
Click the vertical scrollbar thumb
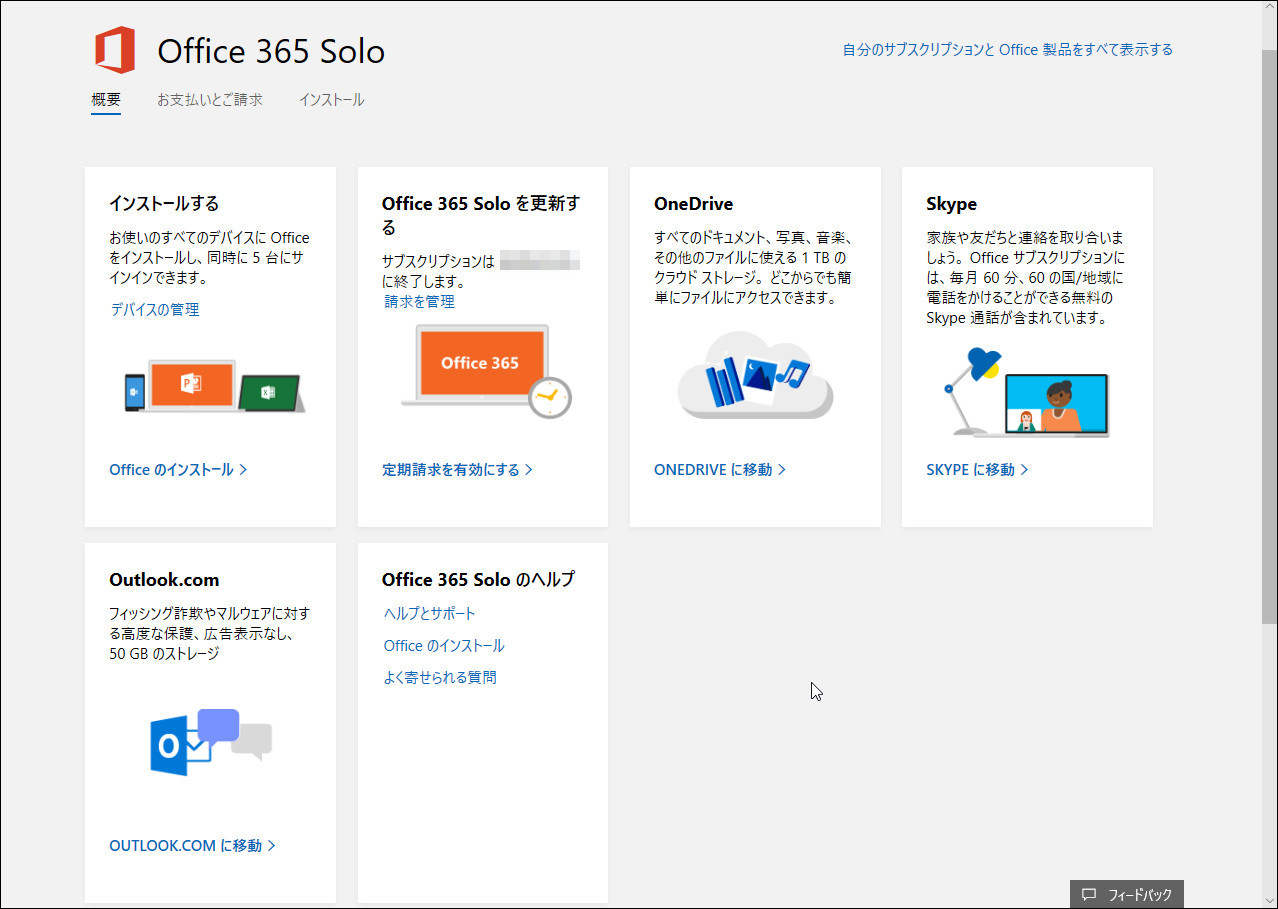(x=1269, y=335)
